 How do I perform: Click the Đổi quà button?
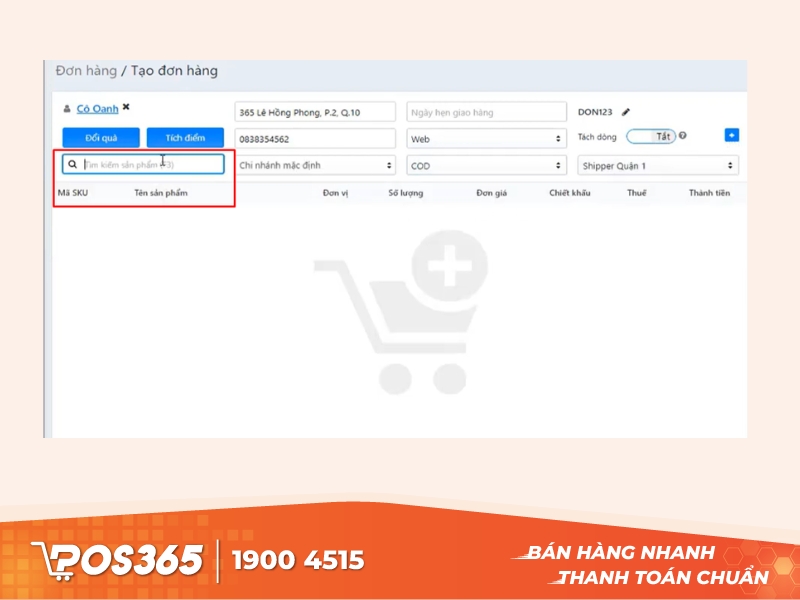tap(101, 138)
